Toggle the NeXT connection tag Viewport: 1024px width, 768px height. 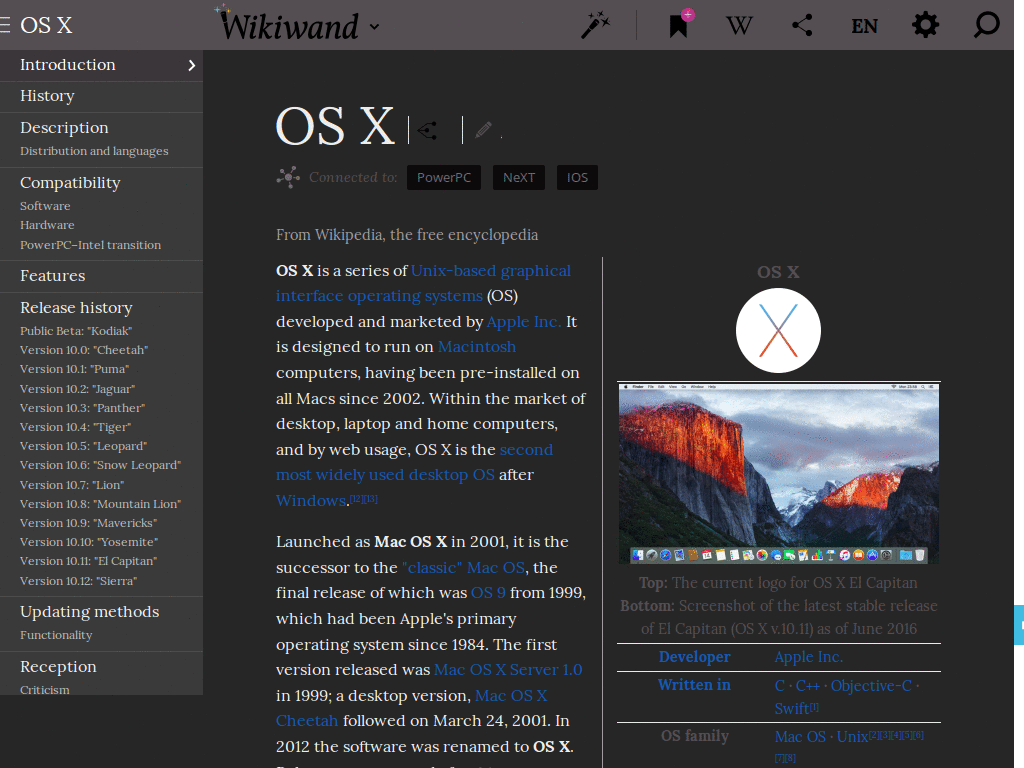tap(518, 177)
